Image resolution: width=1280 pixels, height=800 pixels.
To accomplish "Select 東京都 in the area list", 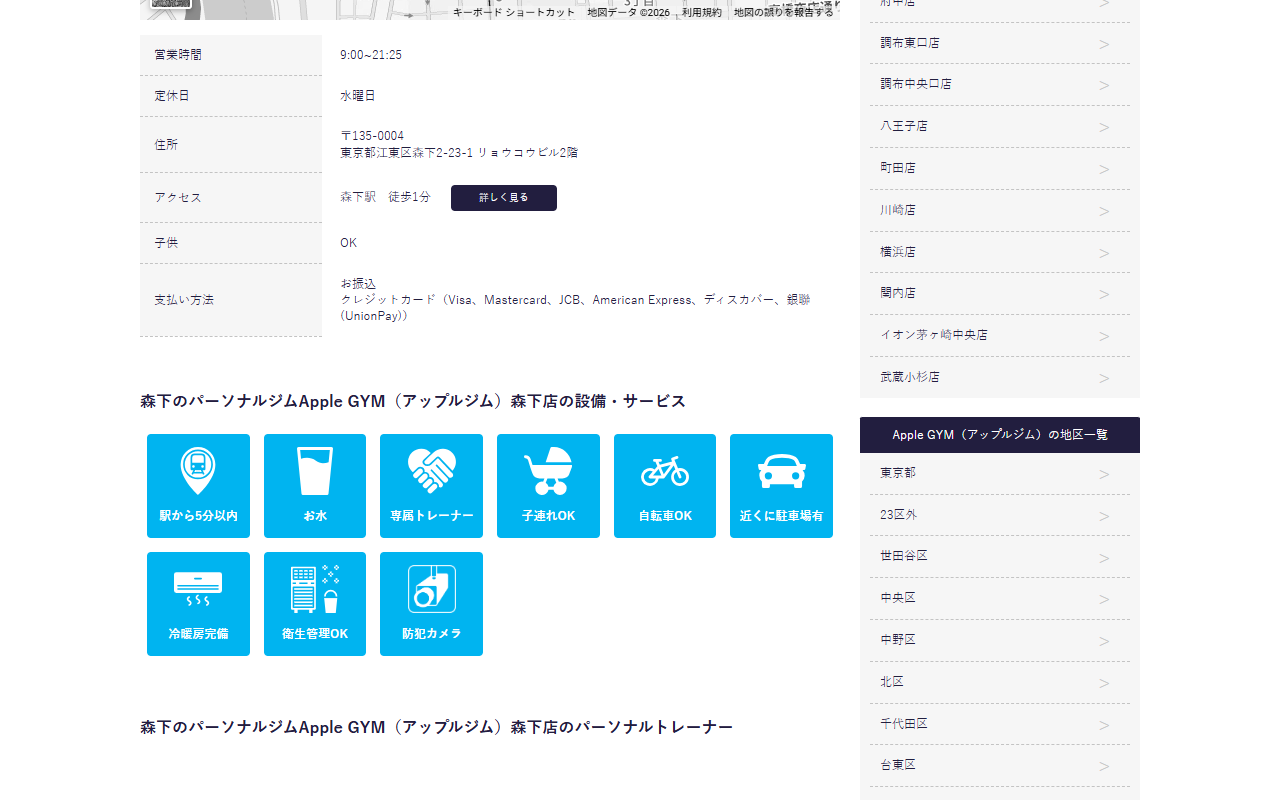I will click(x=1000, y=473).
